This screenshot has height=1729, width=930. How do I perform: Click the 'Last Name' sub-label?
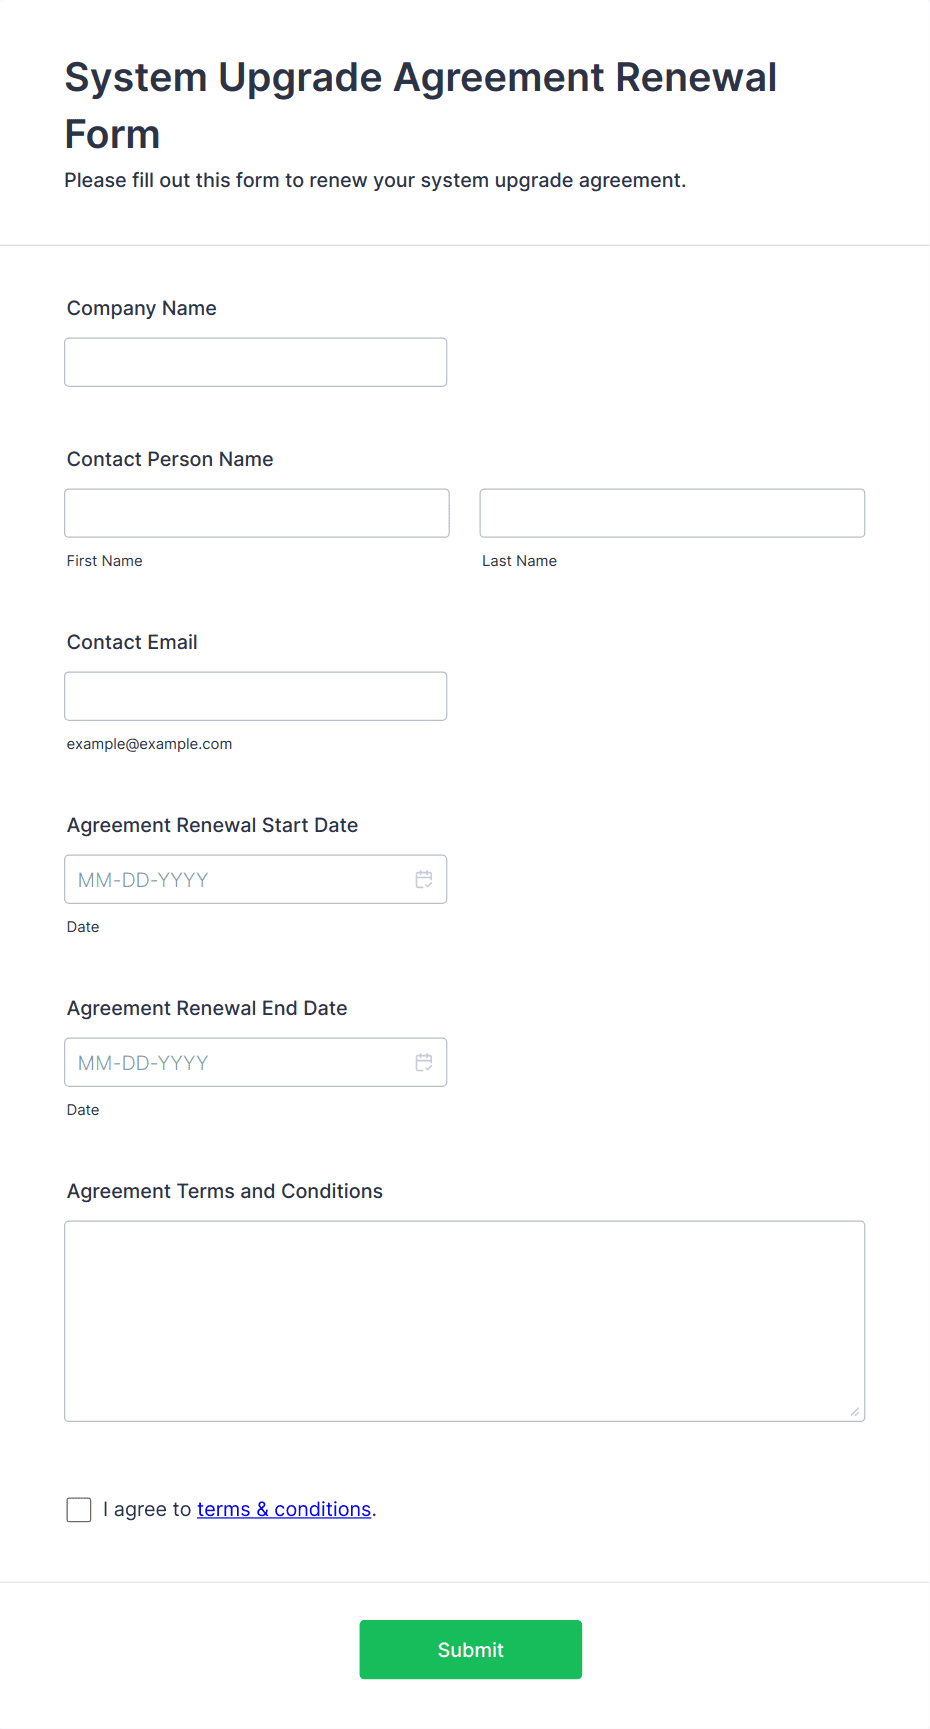pyautogui.click(x=520, y=561)
